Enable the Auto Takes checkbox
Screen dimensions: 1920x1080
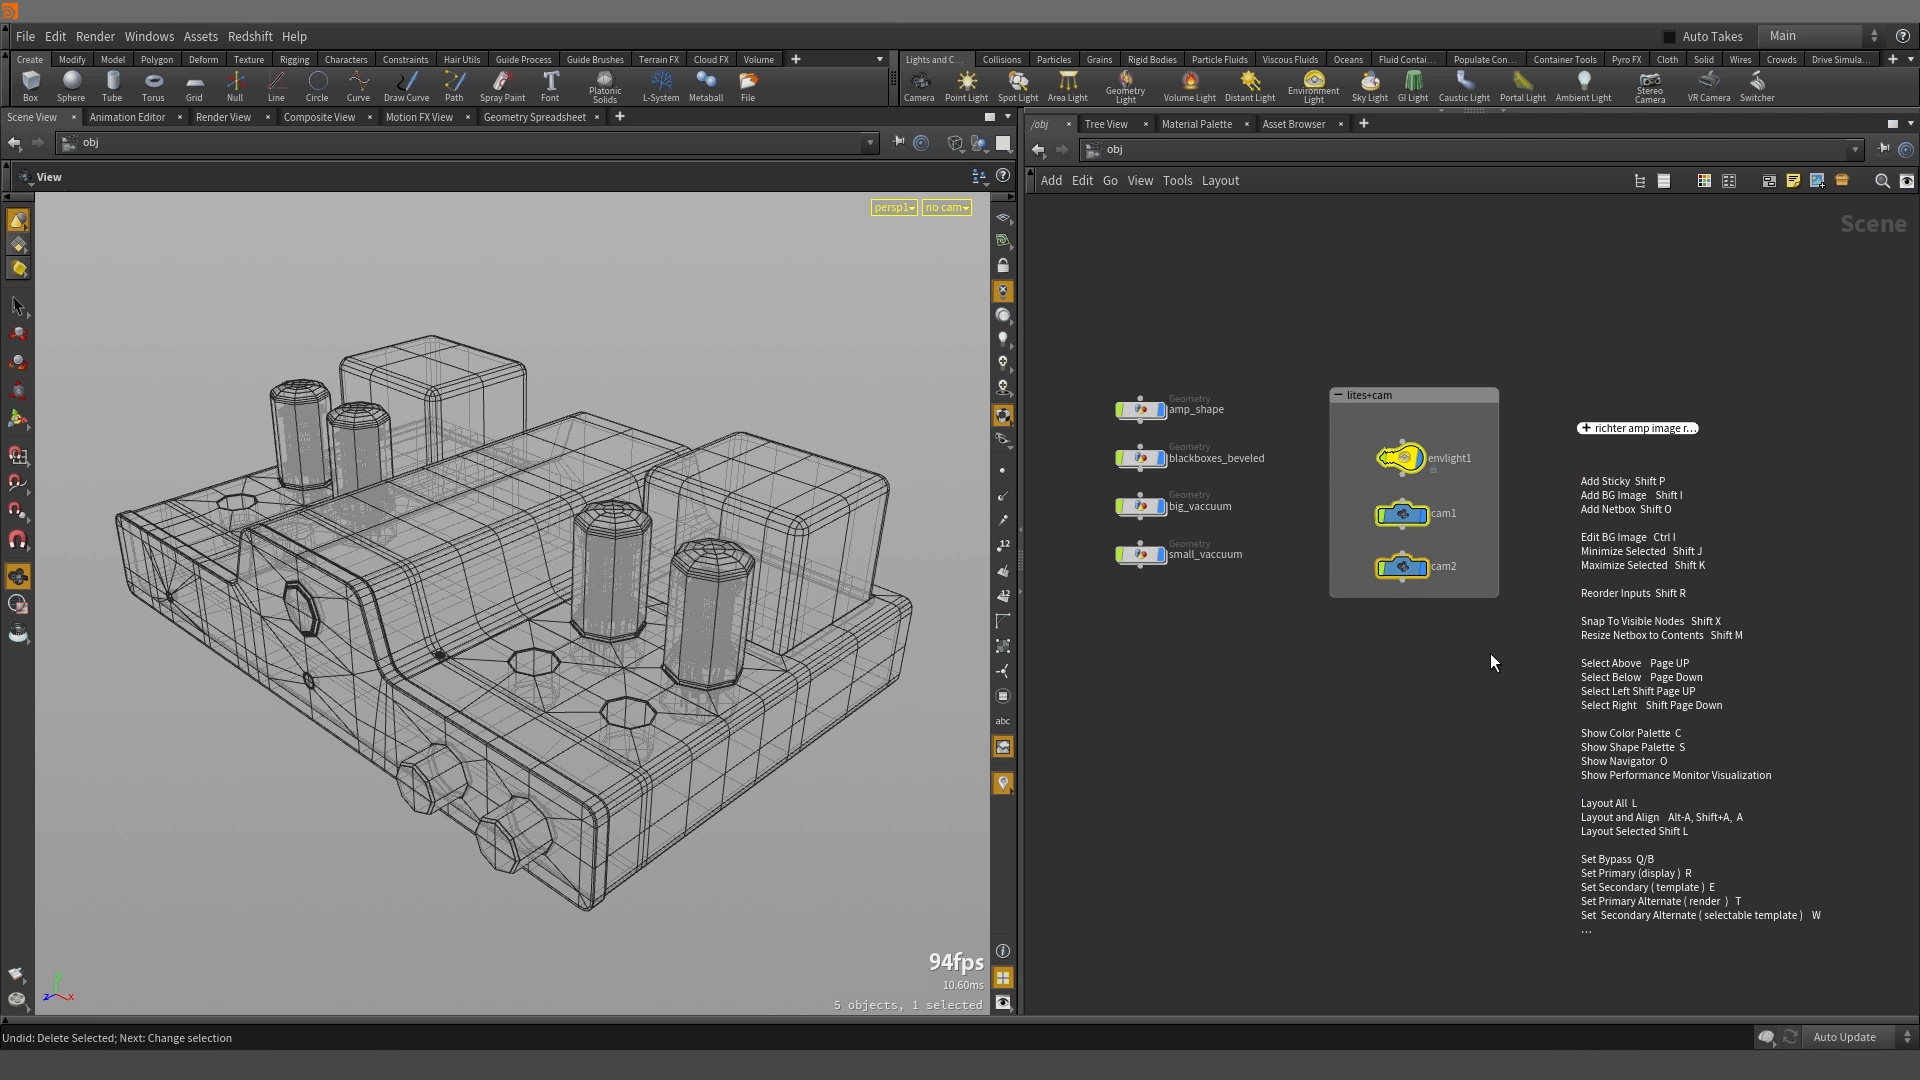point(1669,36)
